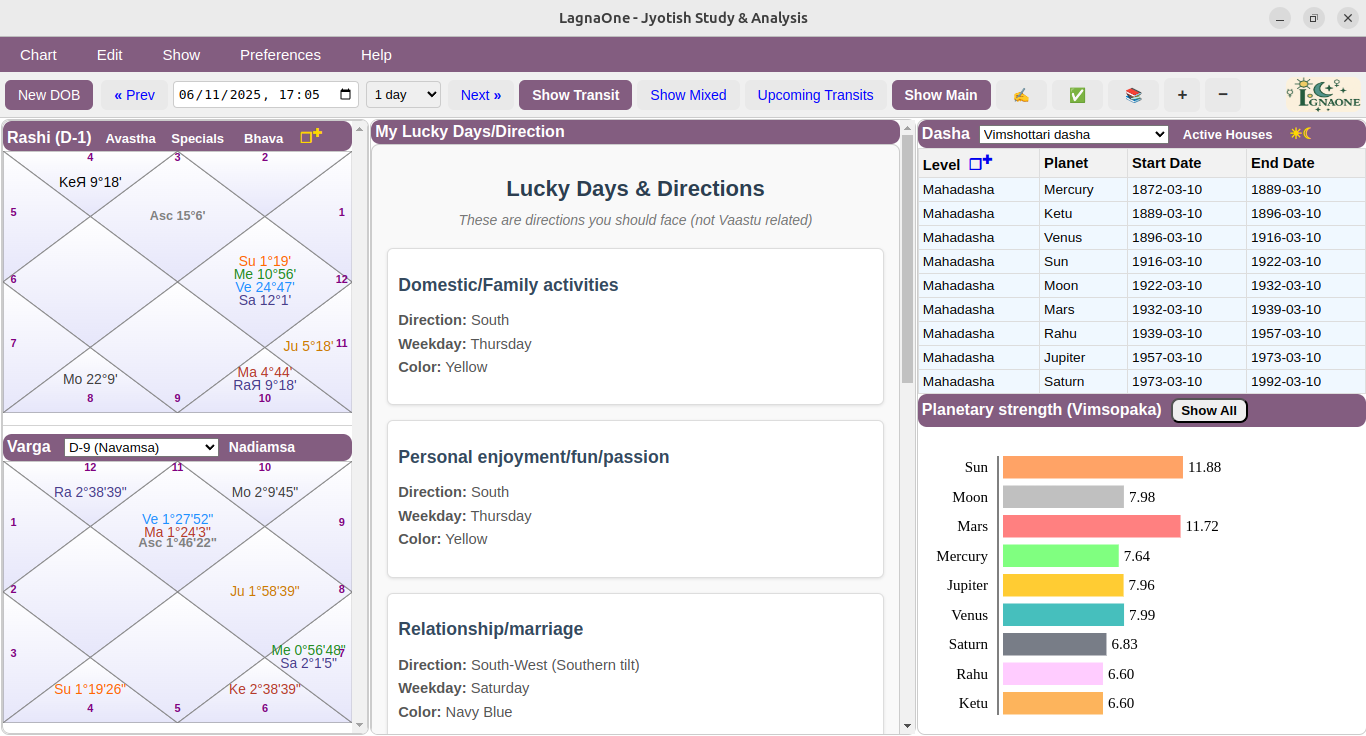This screenshot has height=736, width=1366.
Task: Click Upcoming Transits
Action: pyautogui.click(x=815, y=95)
